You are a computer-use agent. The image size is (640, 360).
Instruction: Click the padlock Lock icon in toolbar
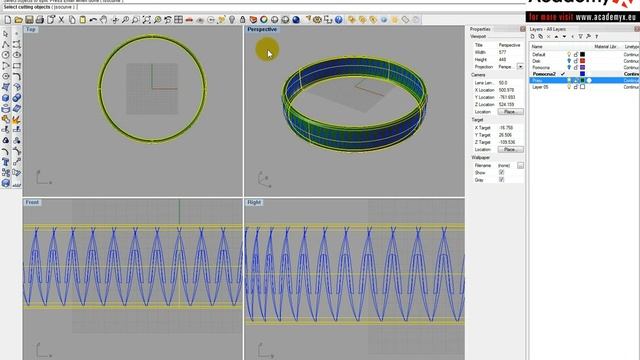(242, 20)
